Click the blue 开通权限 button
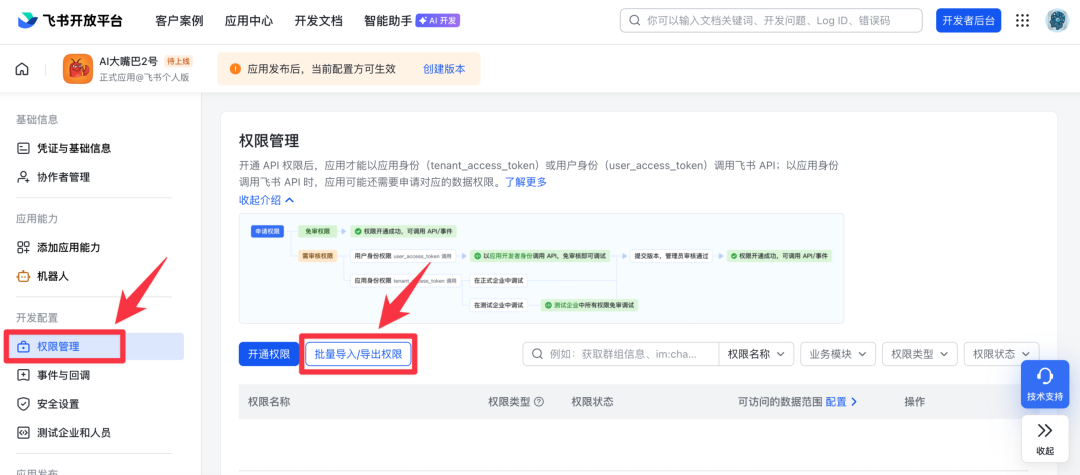The width and height of the screenshot is (1080, 475). tap(268, 354)
